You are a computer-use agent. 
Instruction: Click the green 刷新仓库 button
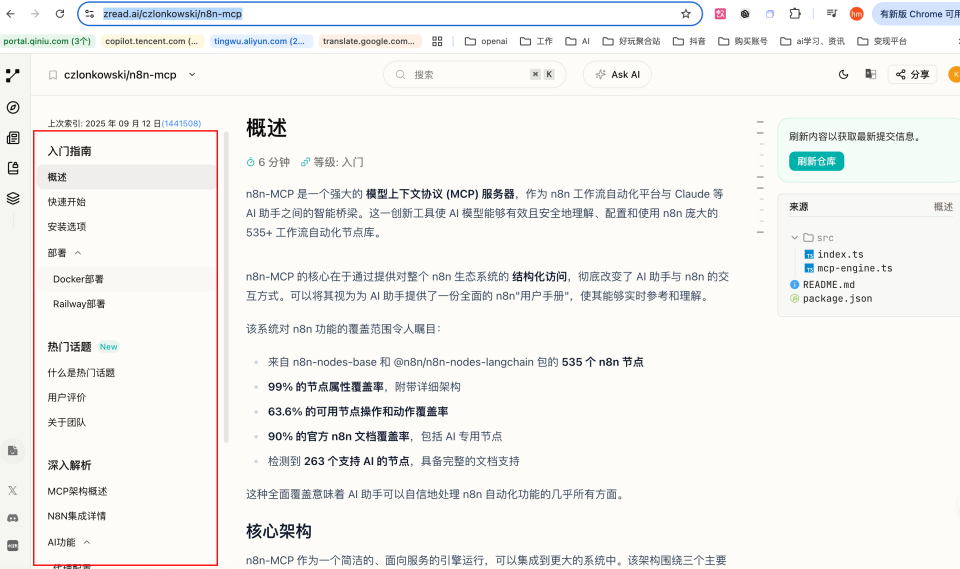(x=816, y=161)
